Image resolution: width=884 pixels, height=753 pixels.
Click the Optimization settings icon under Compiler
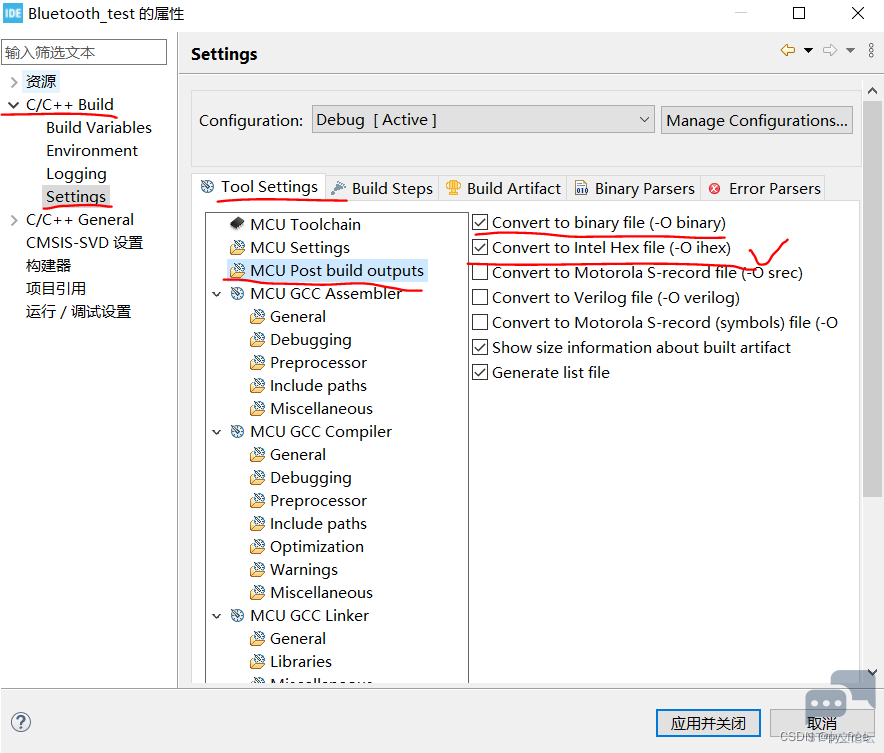pos(257,547)
